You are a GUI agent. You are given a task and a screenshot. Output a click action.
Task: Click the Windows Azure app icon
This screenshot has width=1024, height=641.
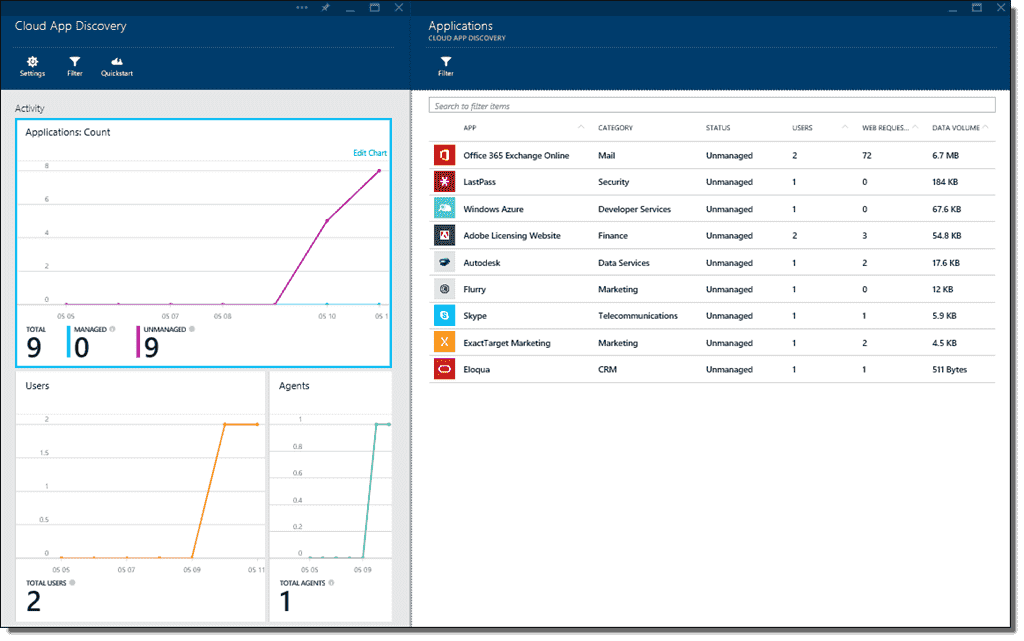pyautogui.click(x=444, y=208)
